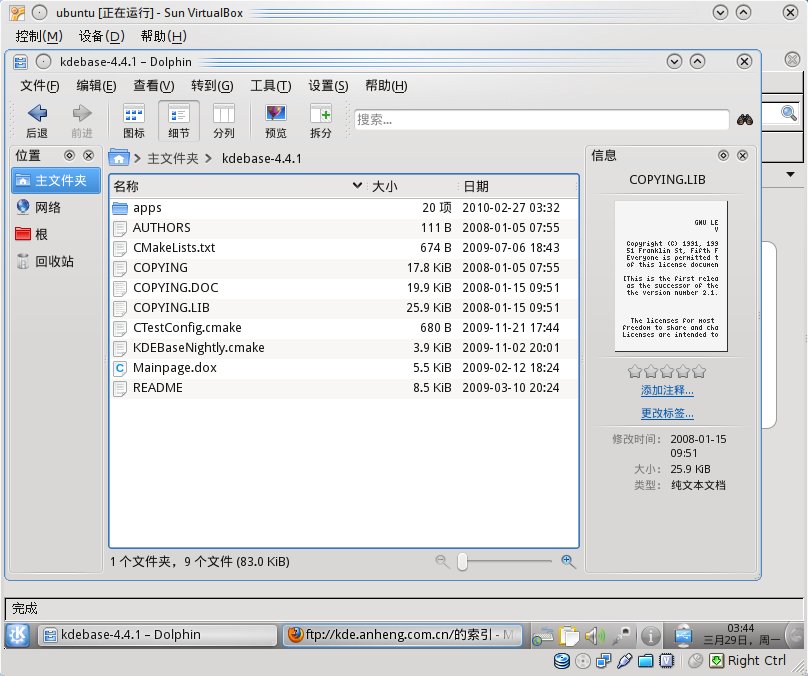
Task: Open 网络 network place
Action: pyautogui.click(x=56, y=207)
